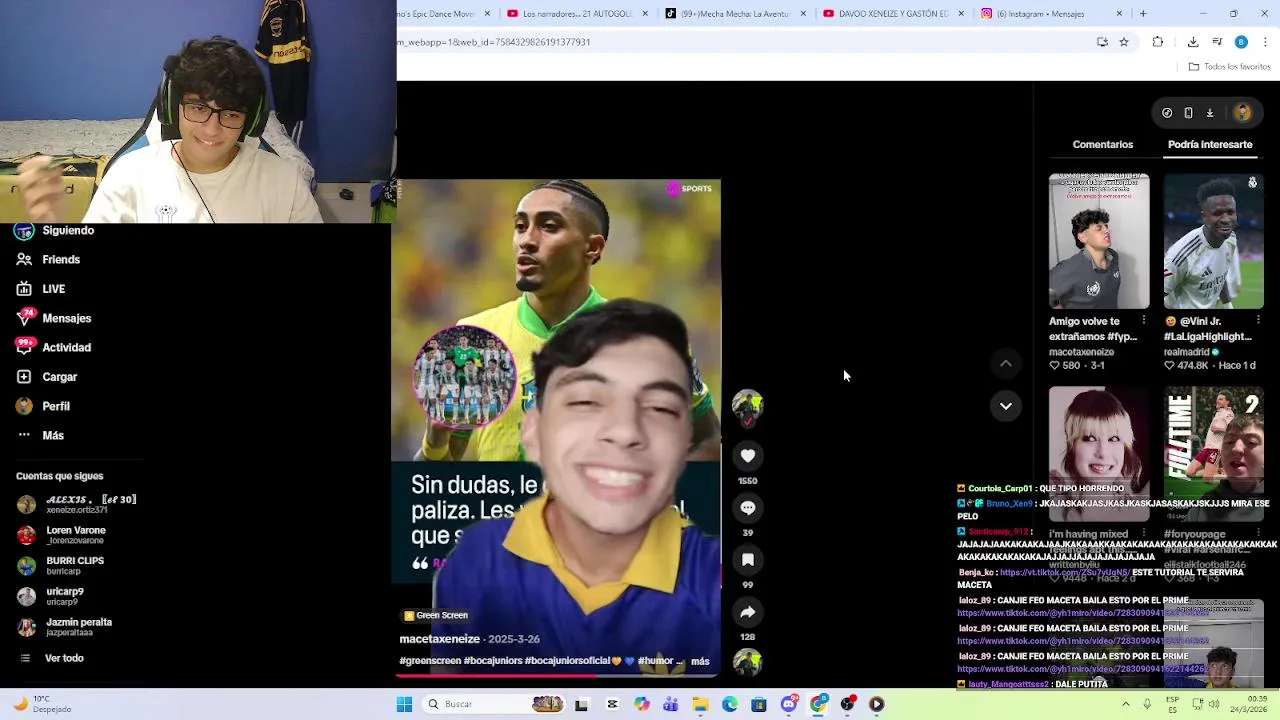The width and height of the screenshot is (1280, 720).
Task: Open the creator avatar above the like button
Action: [x=747, y=406]
